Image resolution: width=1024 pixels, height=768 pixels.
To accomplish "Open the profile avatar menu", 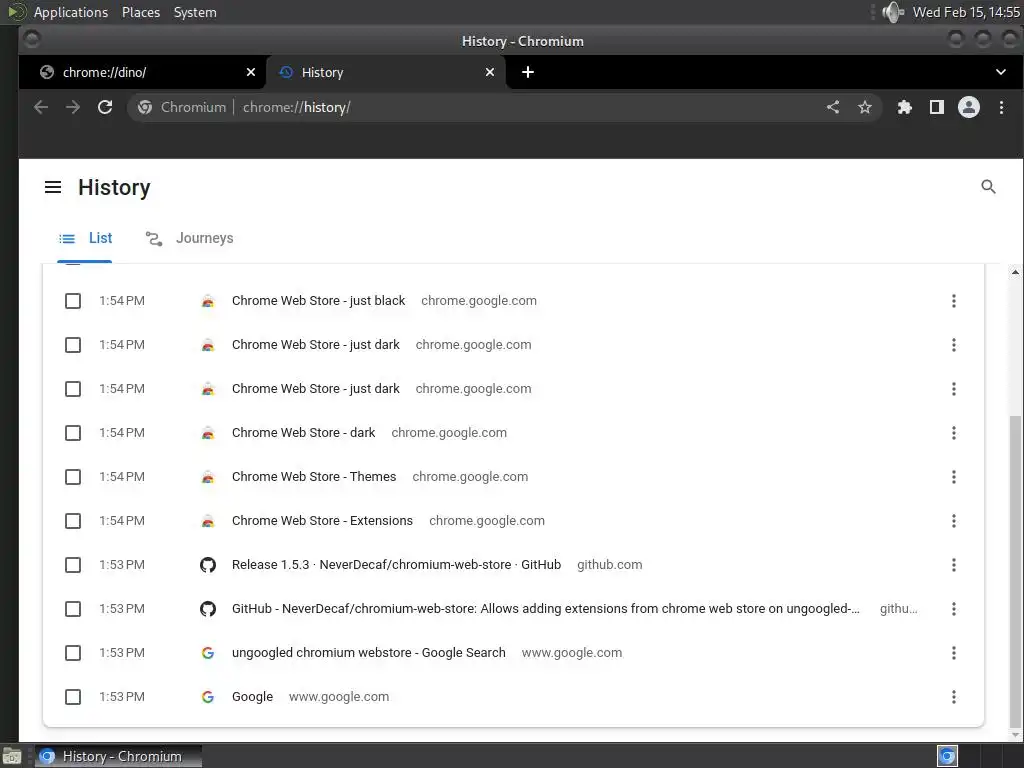I will click(x=968, y=107).
